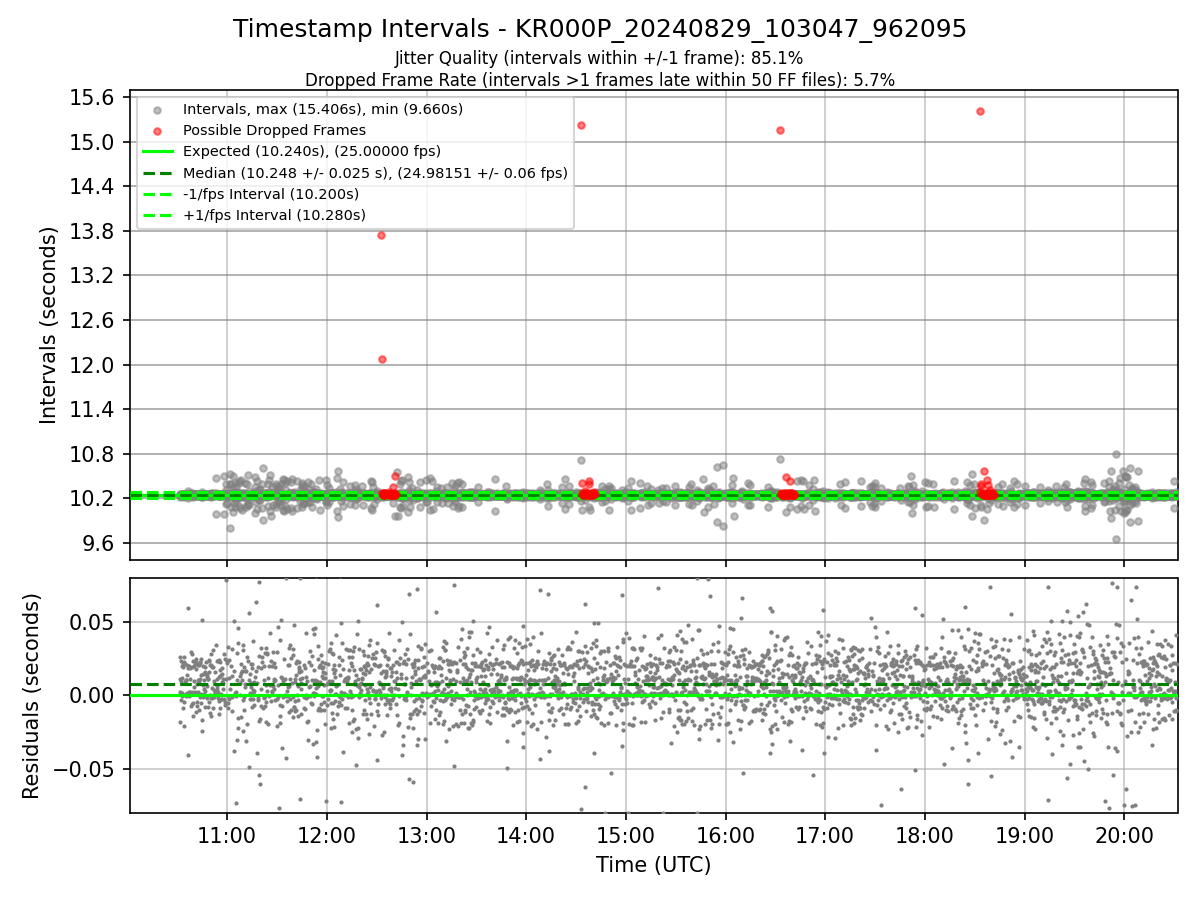The image size is (1200, 900).
Task: Click the highest dropped-frame point near 18:30
Action: [980, 111]
